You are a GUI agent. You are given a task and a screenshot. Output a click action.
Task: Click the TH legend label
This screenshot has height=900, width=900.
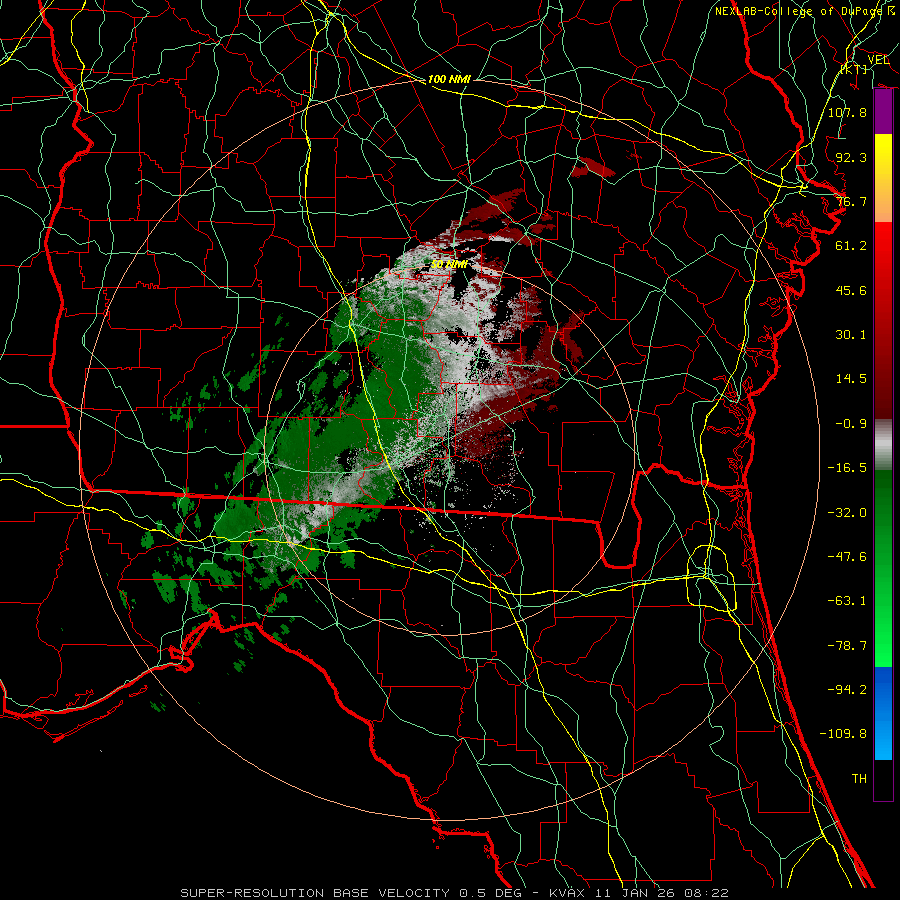pyautogui.click(x=859, y=779)
